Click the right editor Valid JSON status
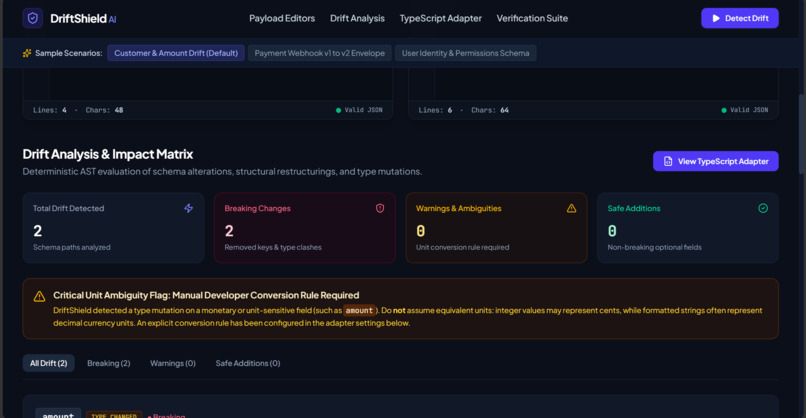This screenshot has width=806, height=418. coord(744,110)
